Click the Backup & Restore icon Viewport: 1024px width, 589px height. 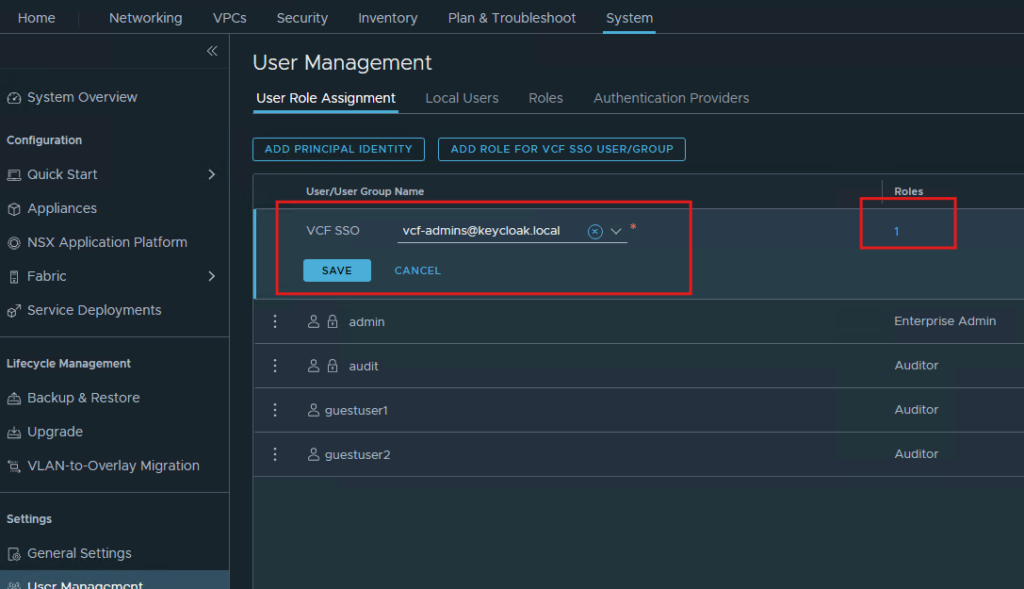tap(14, 398)
